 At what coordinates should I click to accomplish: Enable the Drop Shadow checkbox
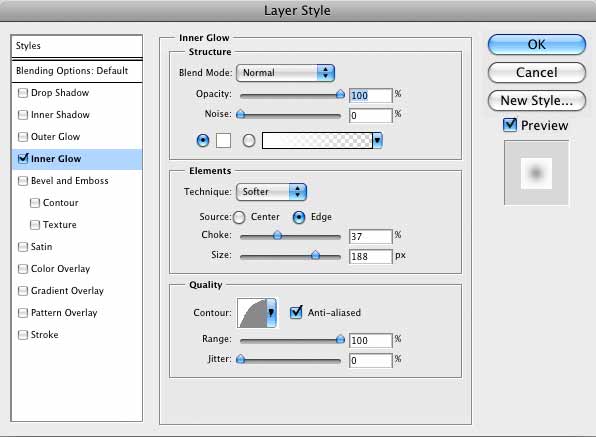click(x=23, y=93)
